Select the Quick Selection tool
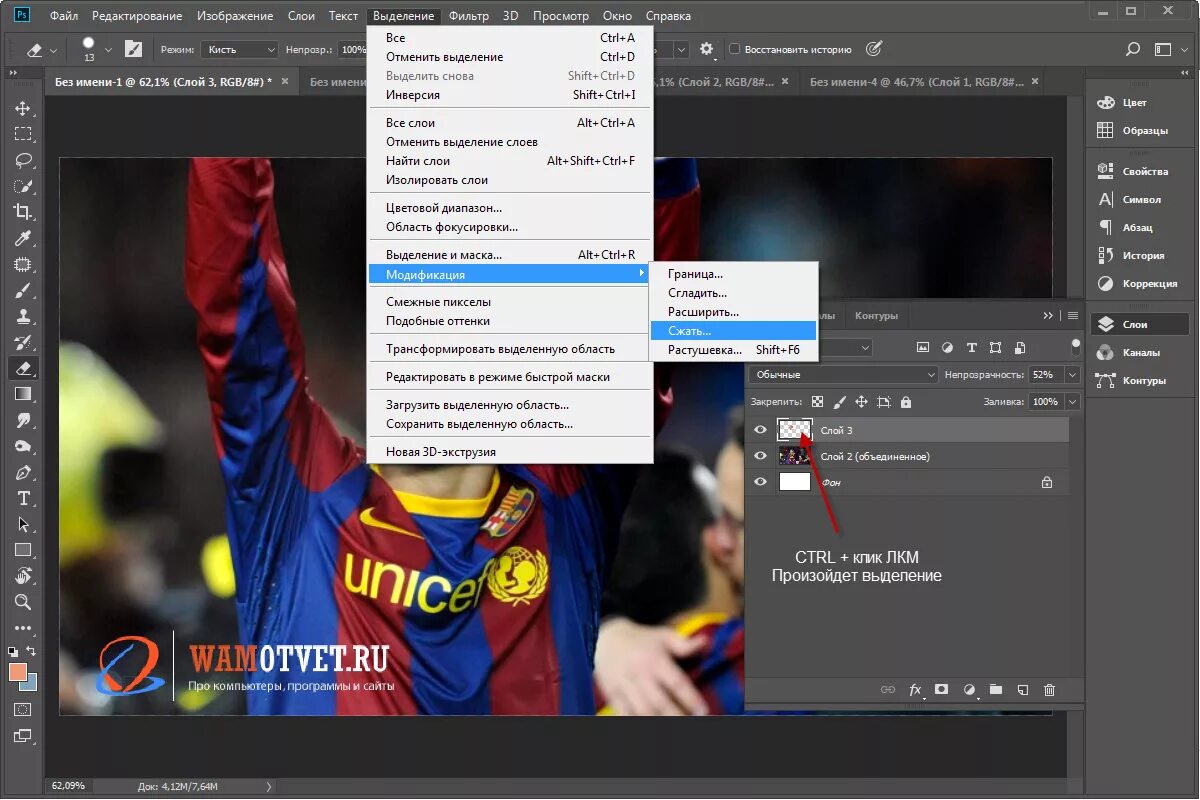Image resolution: width=1200 pixels, height=800 pixels. pyautogui.click(x=23, y=186)
